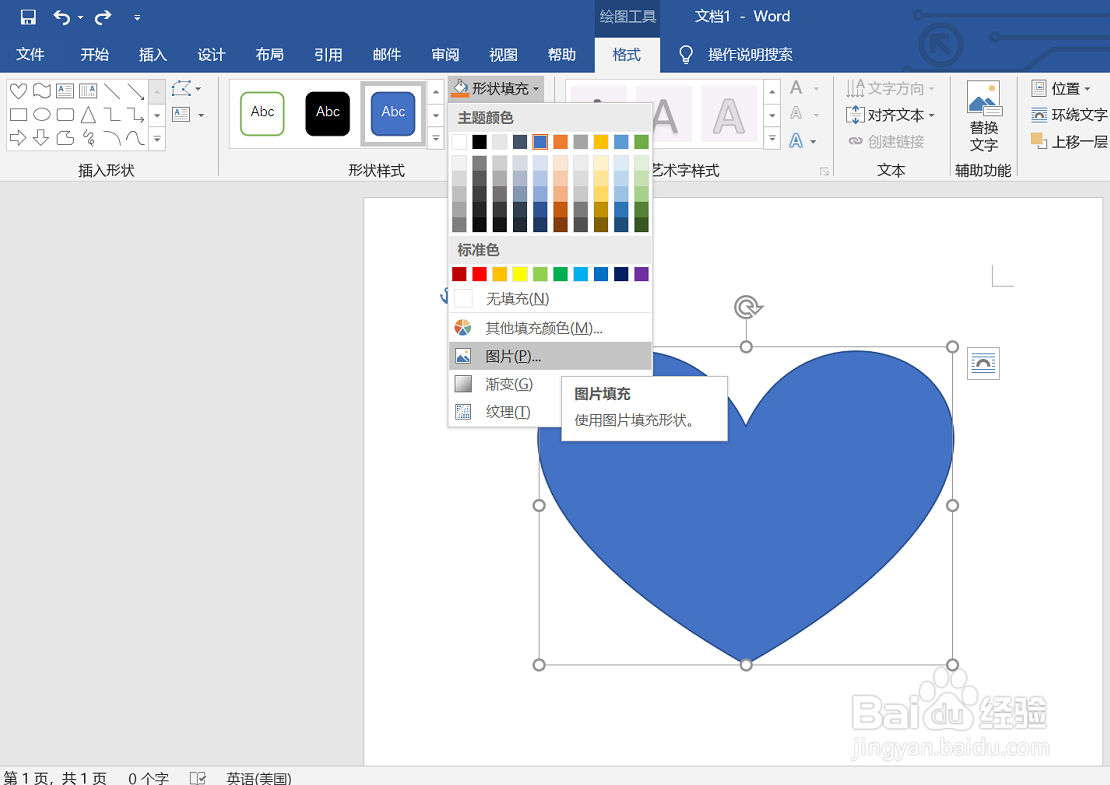
Task: Choose the right arrow shape
Action: click(x=18, y=137)
